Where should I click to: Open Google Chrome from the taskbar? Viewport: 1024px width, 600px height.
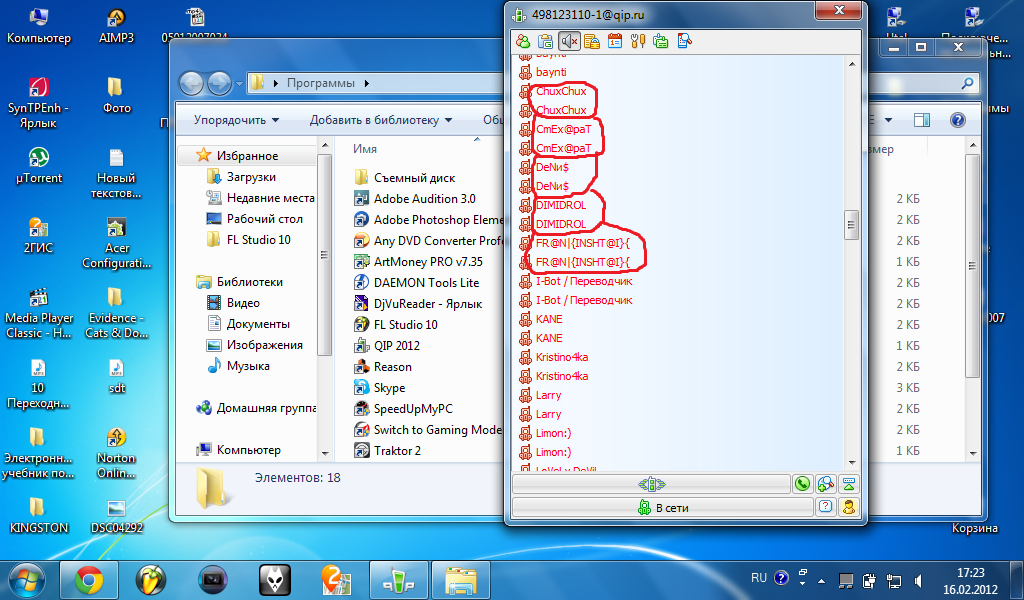pos(89,580)
